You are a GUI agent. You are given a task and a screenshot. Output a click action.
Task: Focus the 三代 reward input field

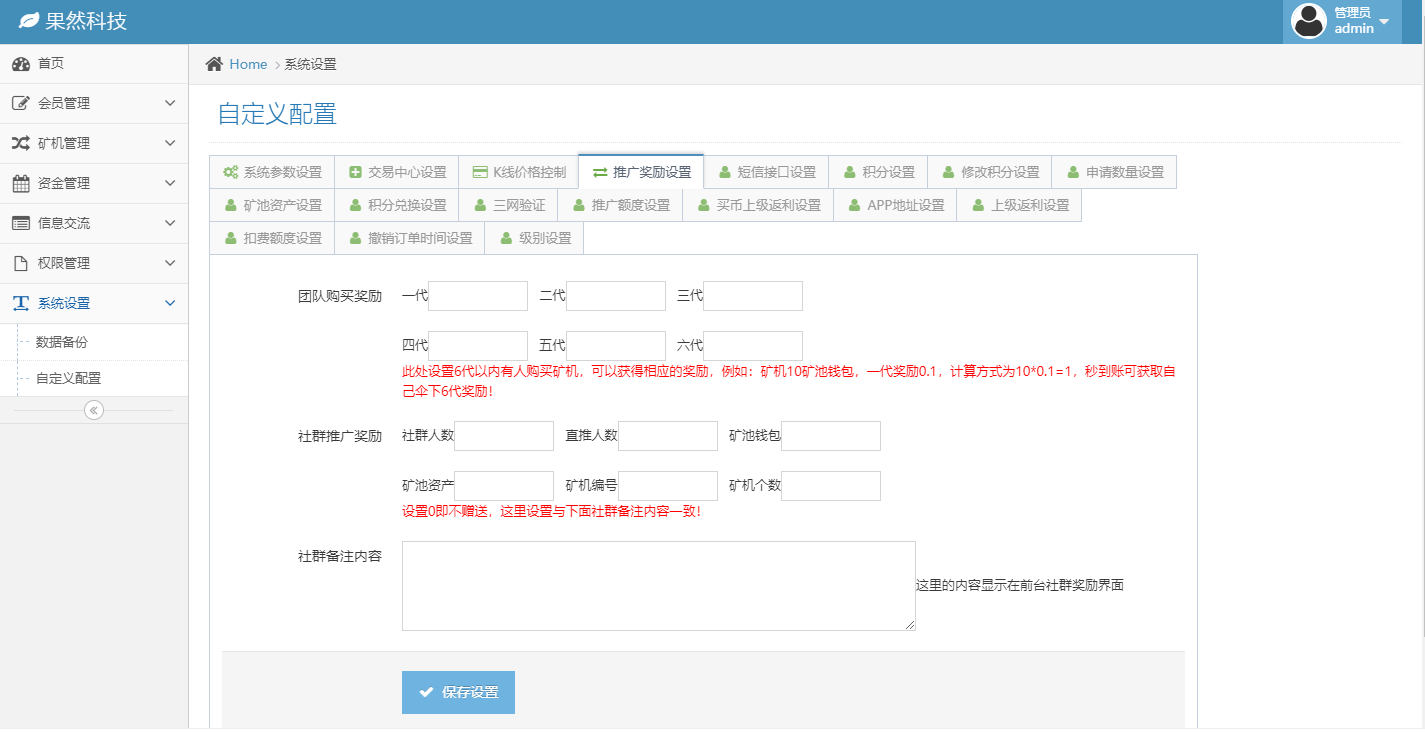click(x=753, y=296)
